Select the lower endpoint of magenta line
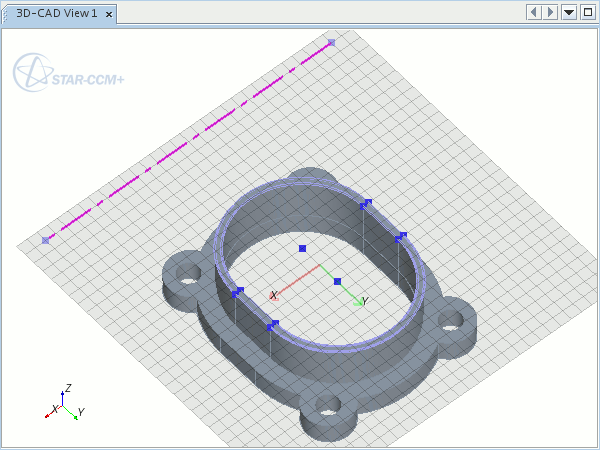This screenshot has width=600, height=450. click(45, 240)
